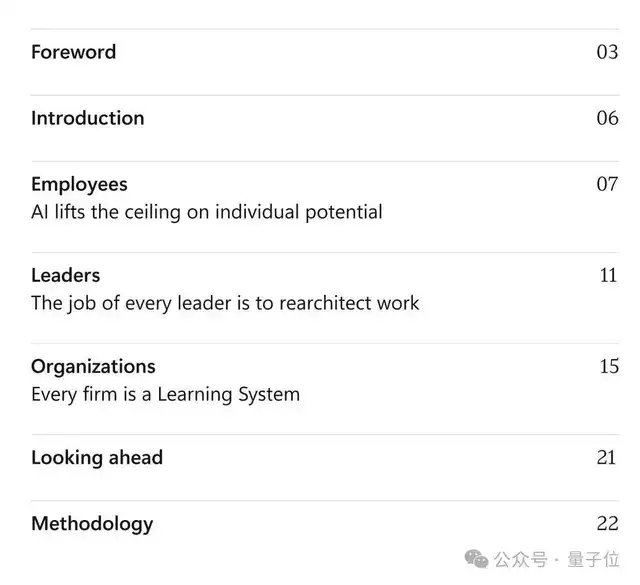Viewport: 640px width, 585px height.
Task: Click 'The job of every leader is to rearchitect work'
Action: (x=225, y=303)
